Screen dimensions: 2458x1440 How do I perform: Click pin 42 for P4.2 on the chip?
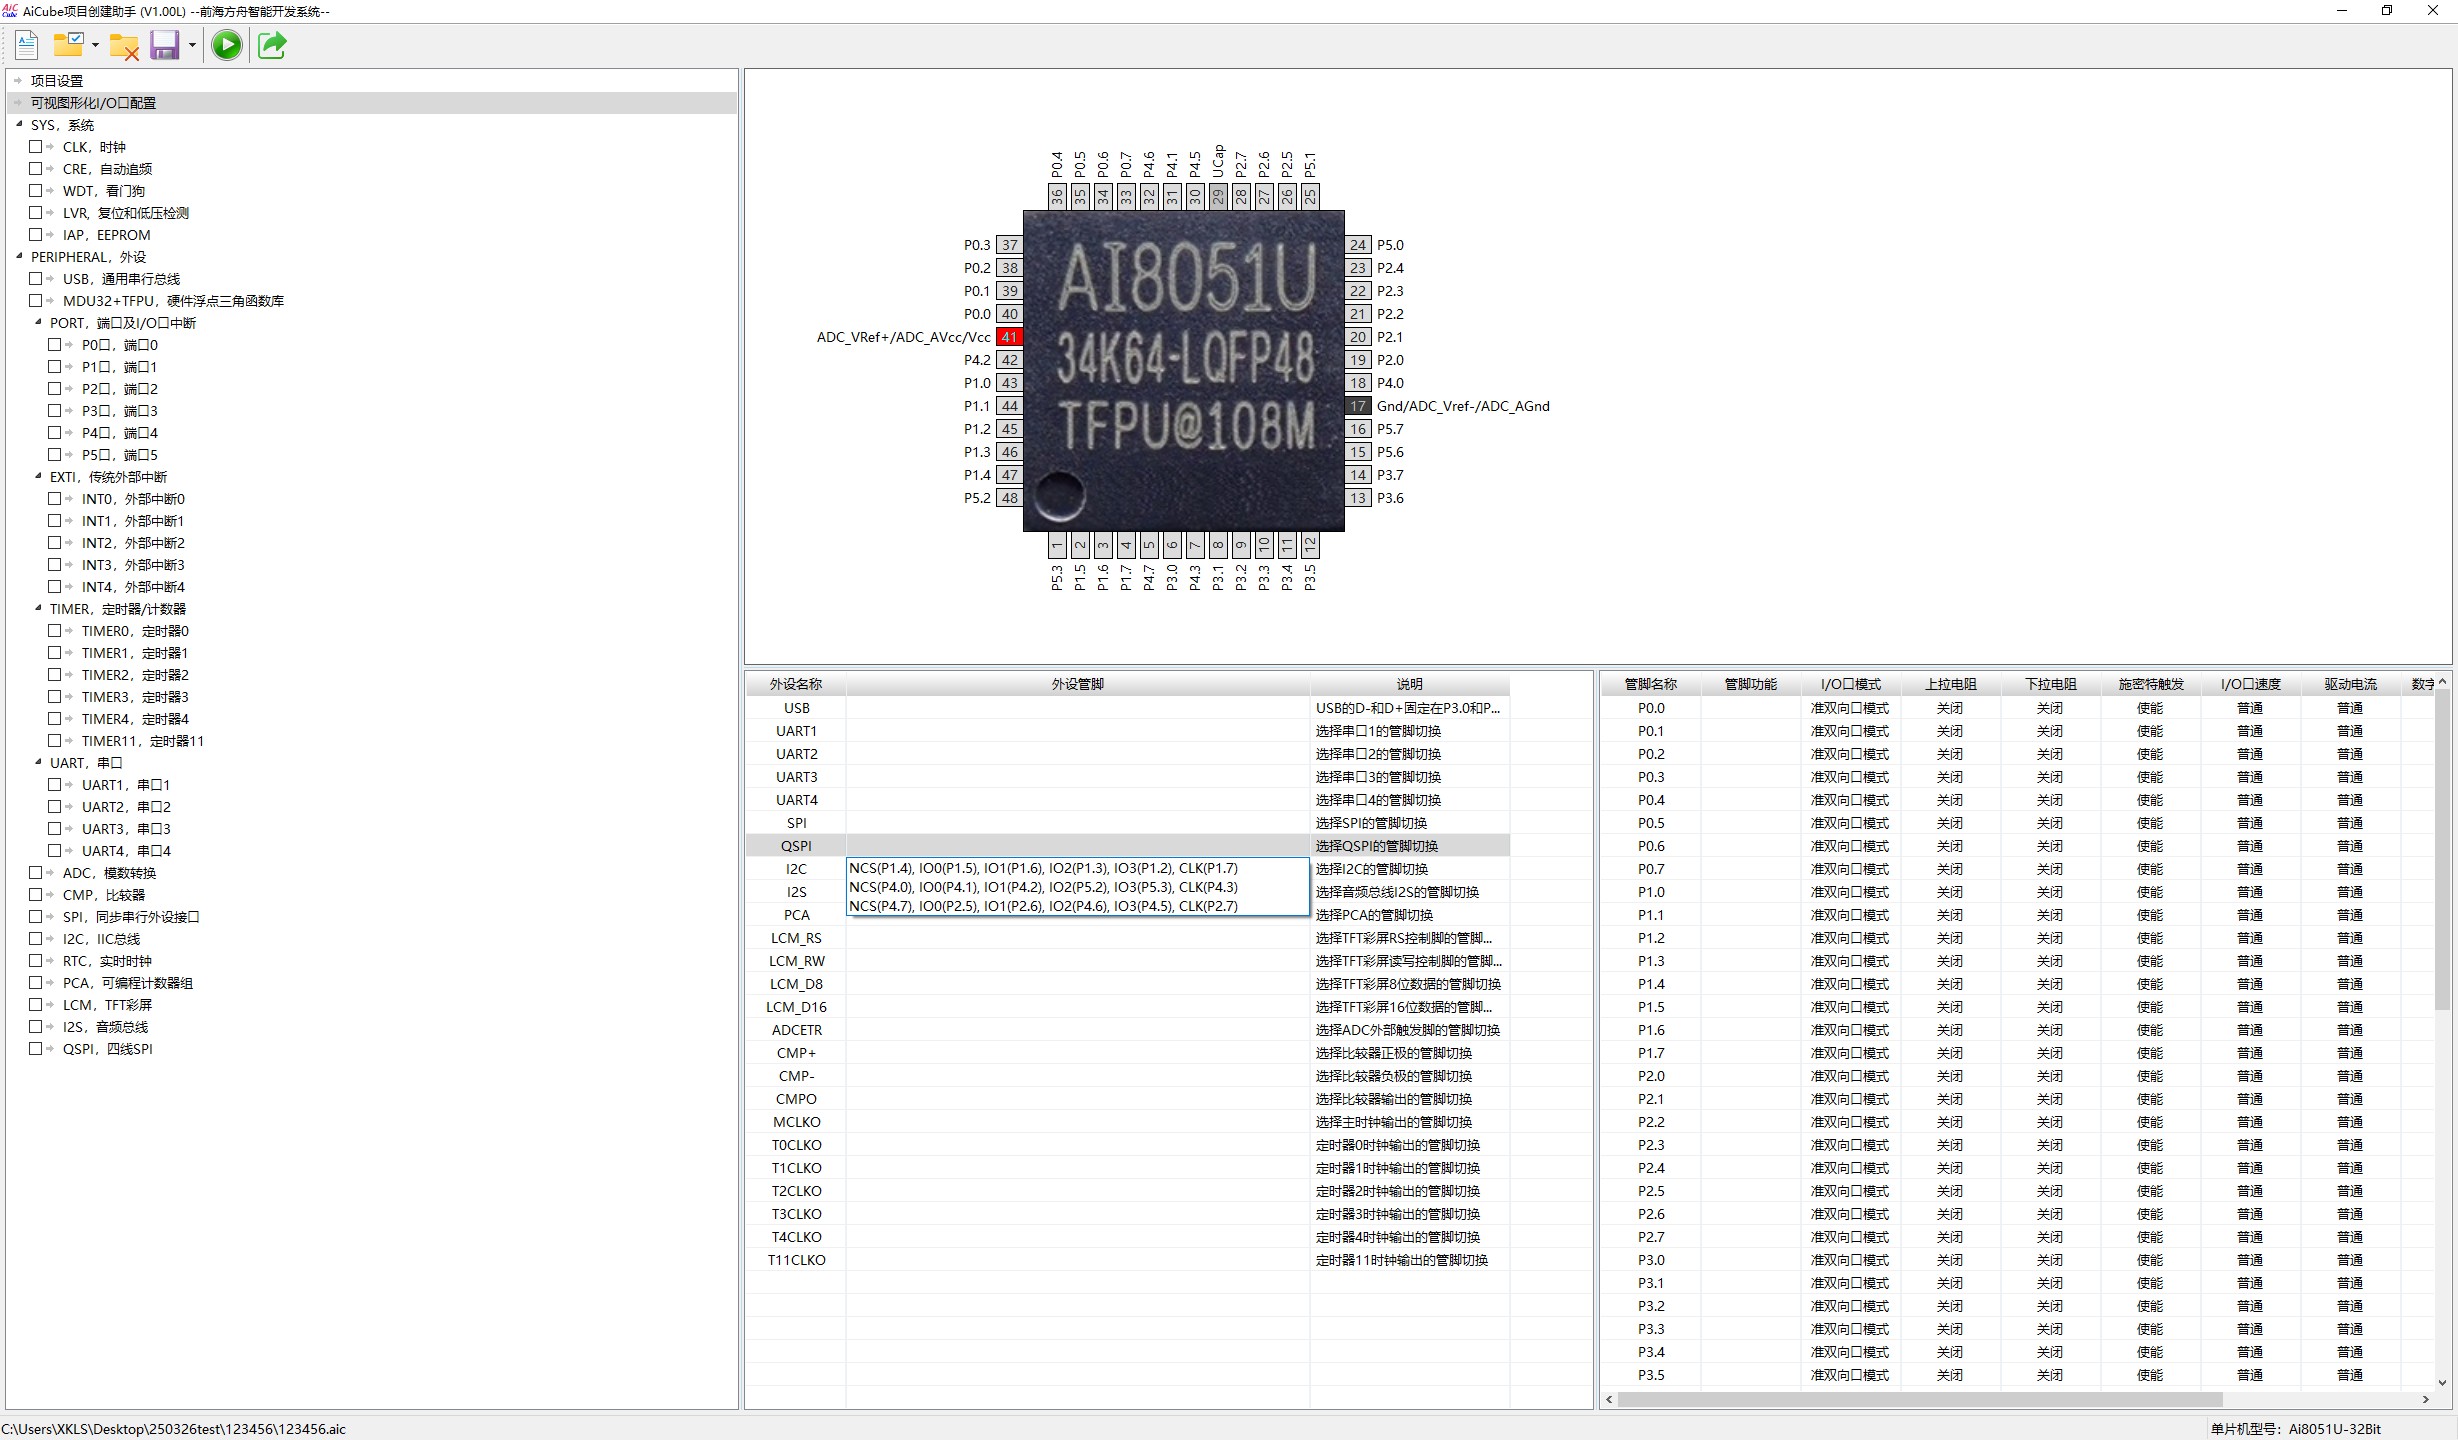[1009, 360]
